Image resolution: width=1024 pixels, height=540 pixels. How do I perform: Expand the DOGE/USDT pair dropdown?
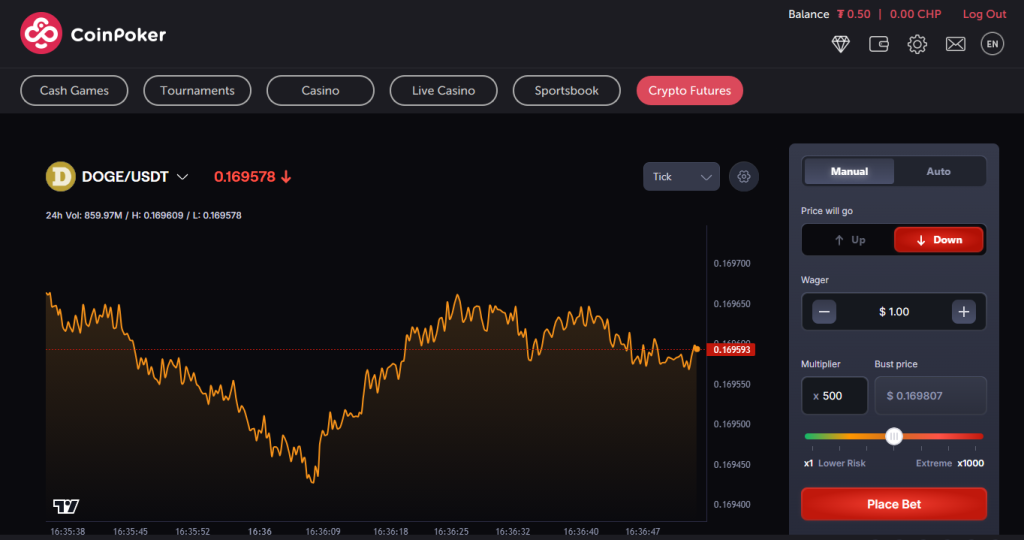[183, 177]
